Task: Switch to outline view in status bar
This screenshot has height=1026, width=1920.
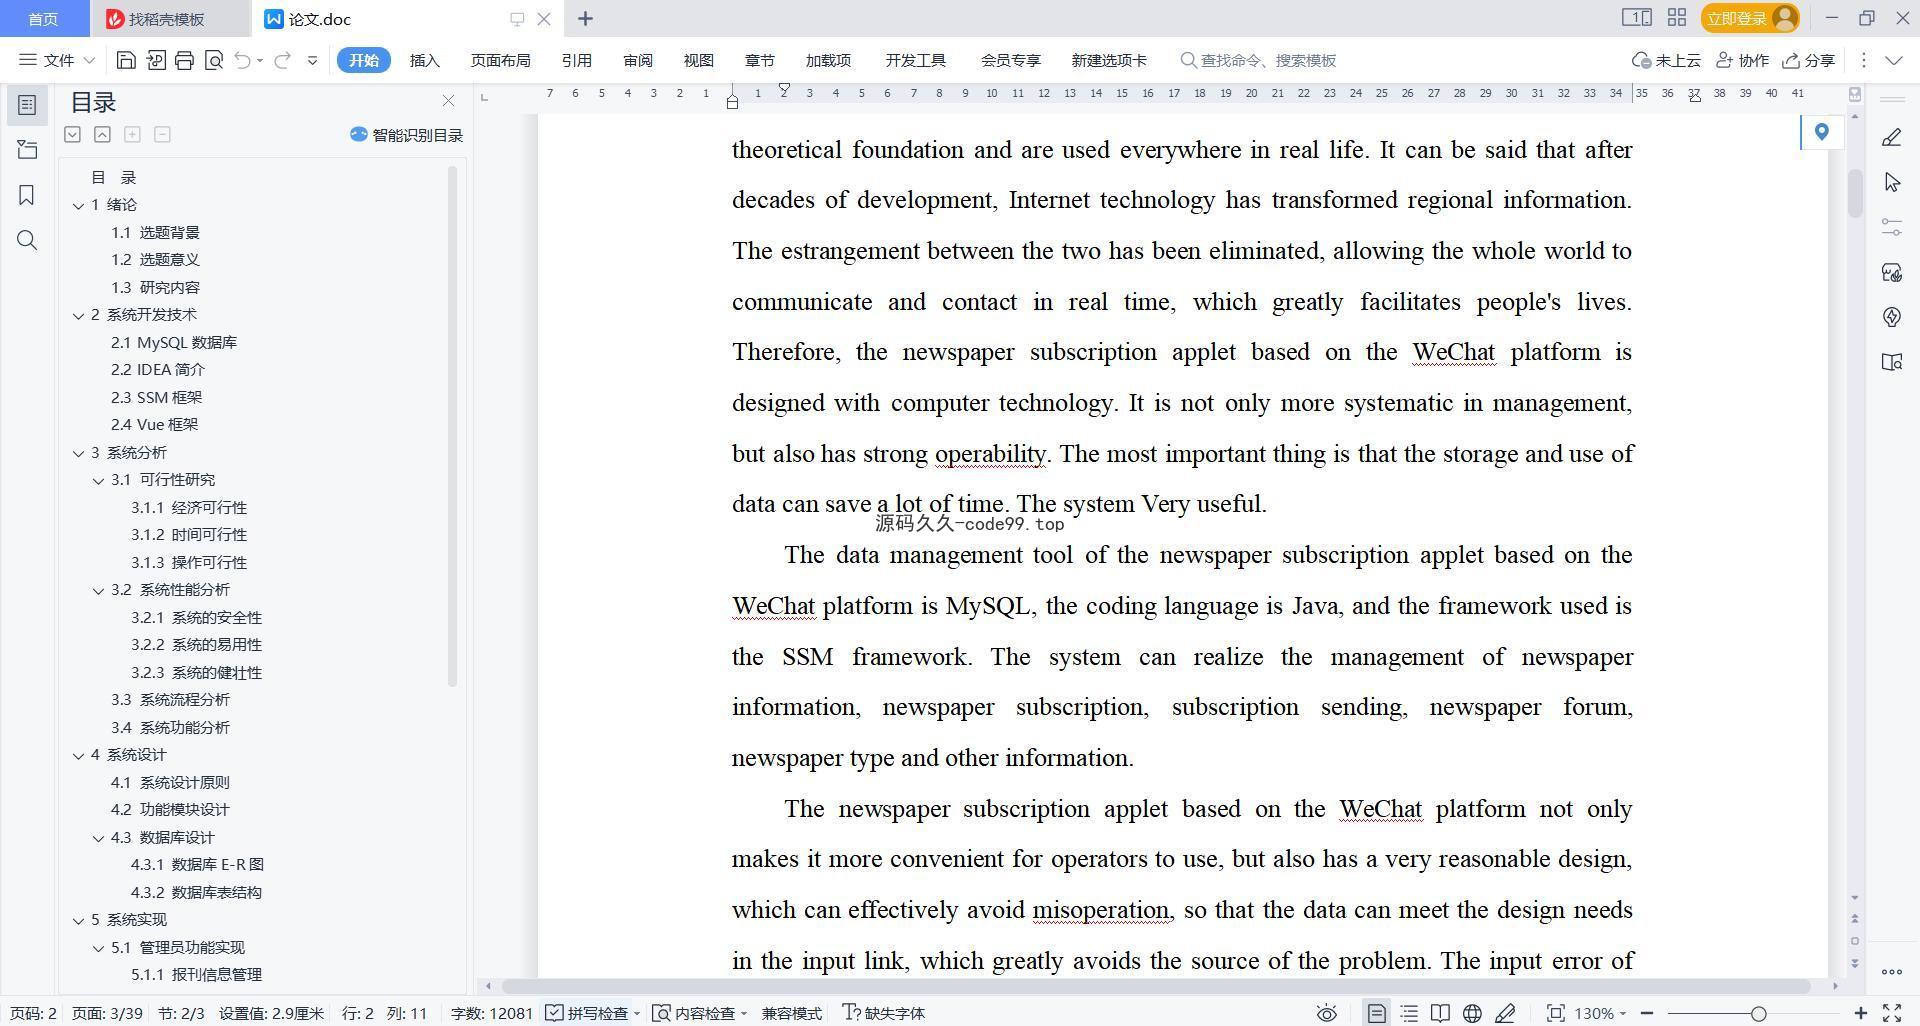Action: [1409, 1013]
